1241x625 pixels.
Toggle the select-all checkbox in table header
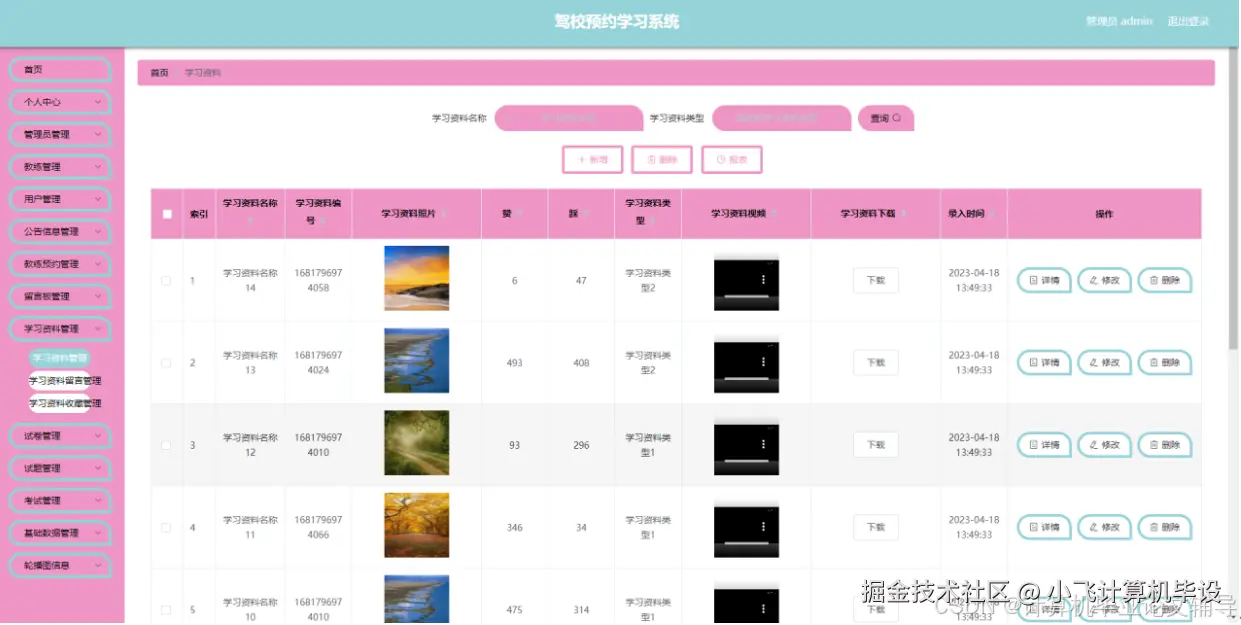click(167, 214)
